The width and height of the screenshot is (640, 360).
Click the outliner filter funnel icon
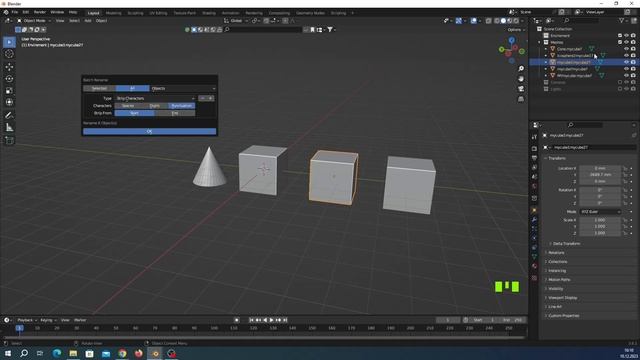(x=622, y=20)
